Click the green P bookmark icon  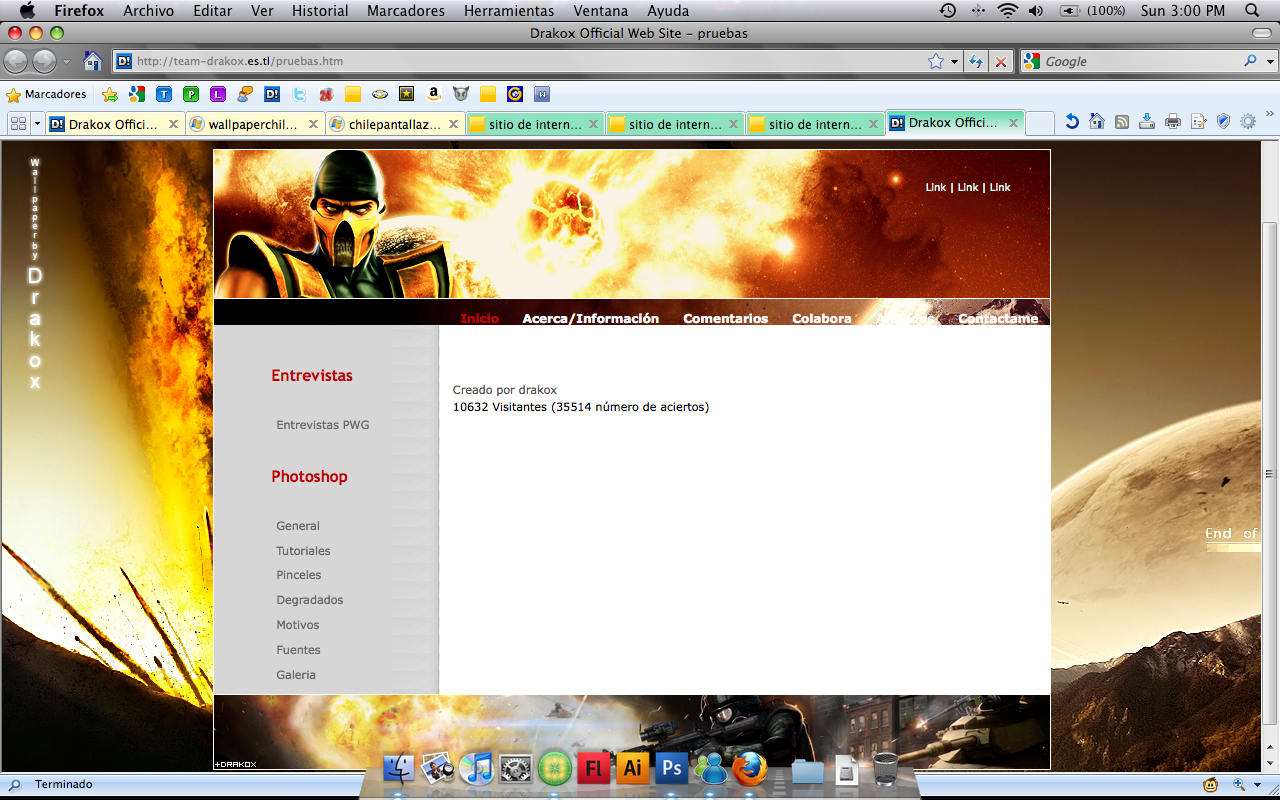pos(191,95)
